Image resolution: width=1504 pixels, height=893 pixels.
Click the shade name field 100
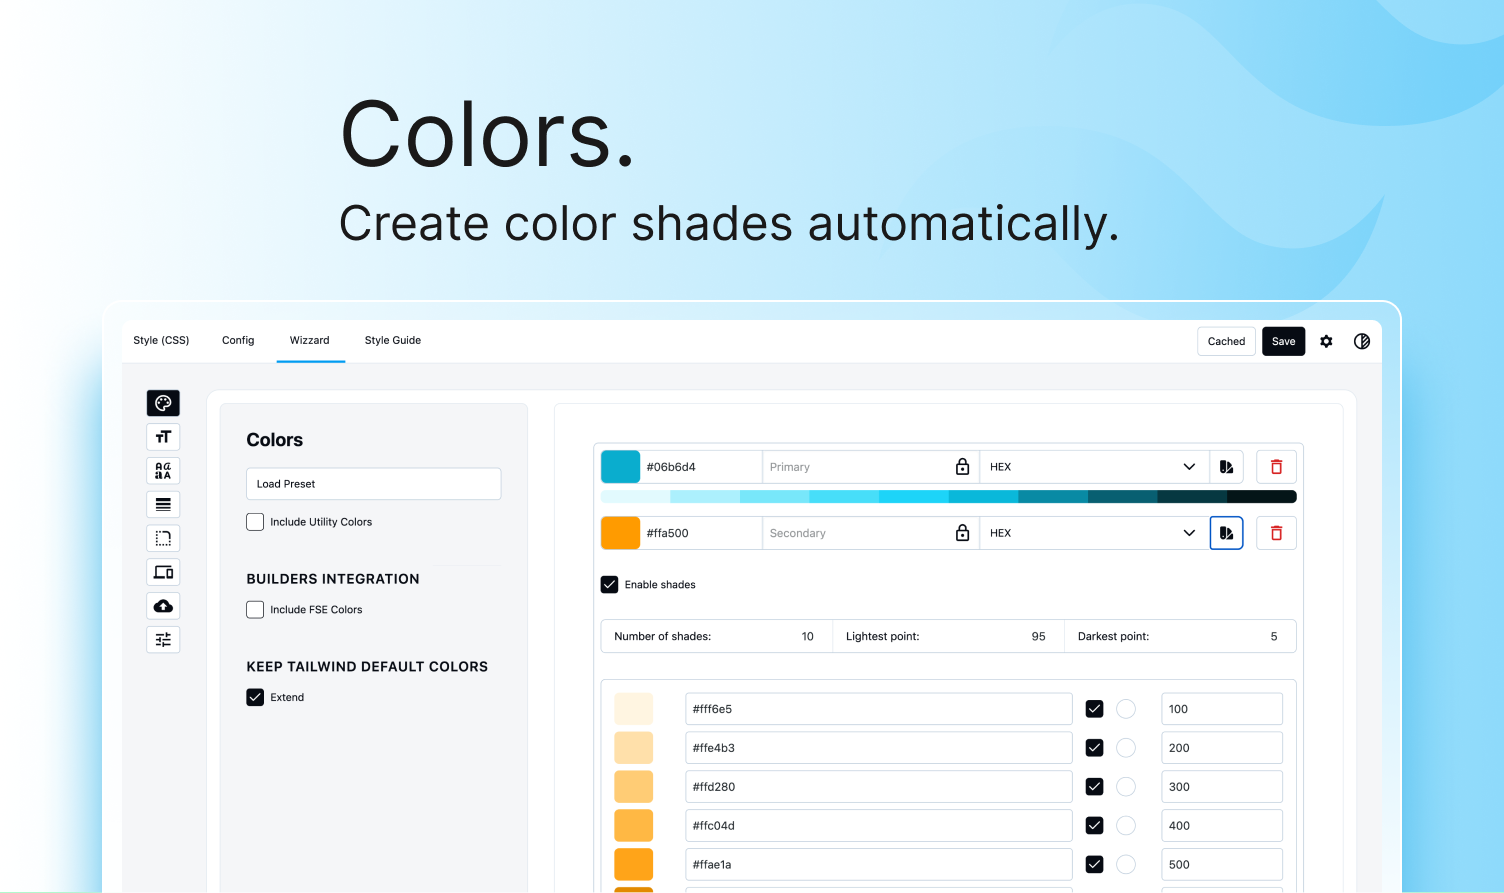click(1222, 709)
